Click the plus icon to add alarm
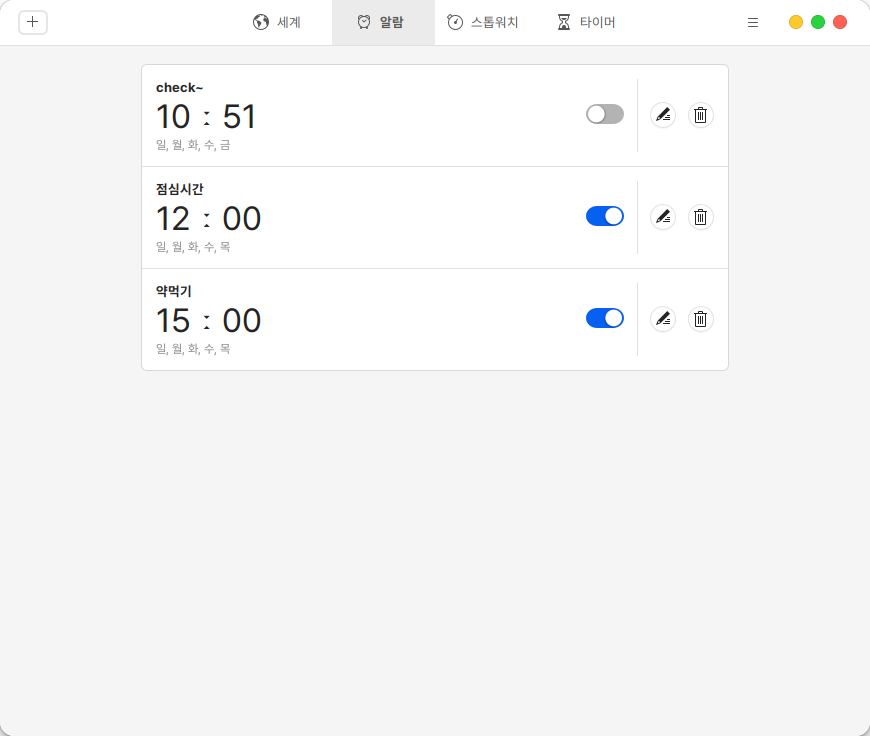This screenshot has height=736, width=870. pyautogui.click(x=33, y=22)
